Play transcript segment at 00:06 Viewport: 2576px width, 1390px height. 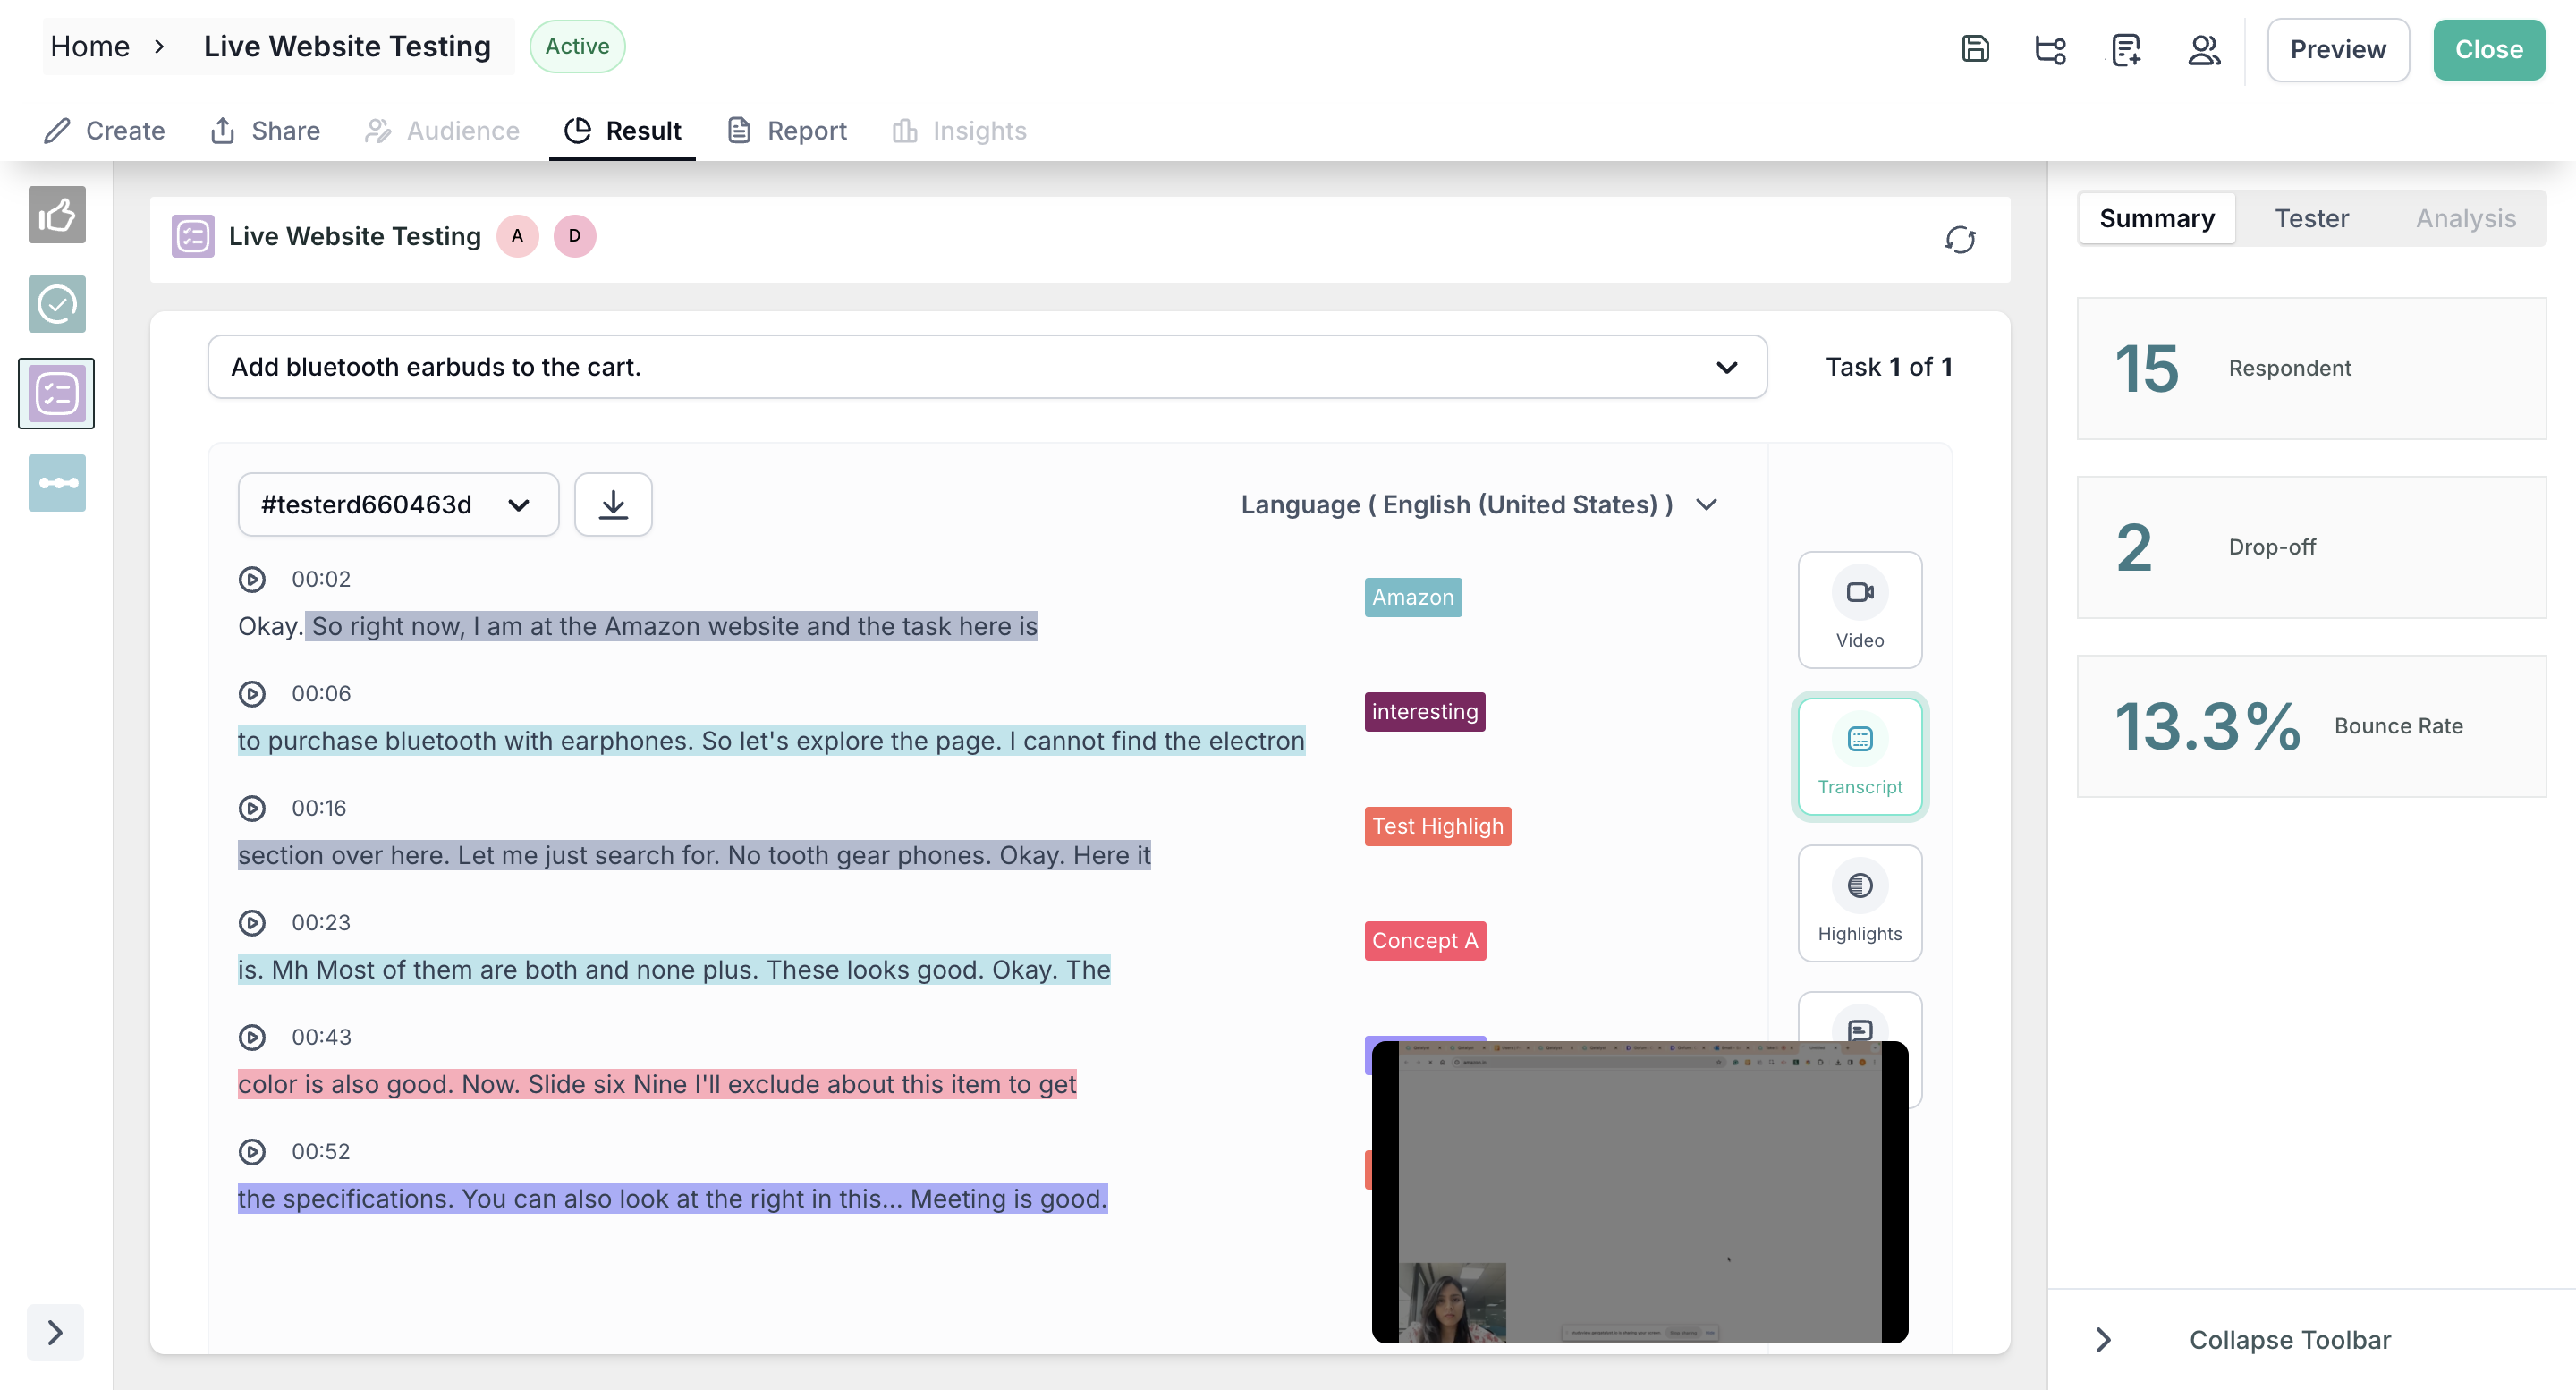click(252, 694)
